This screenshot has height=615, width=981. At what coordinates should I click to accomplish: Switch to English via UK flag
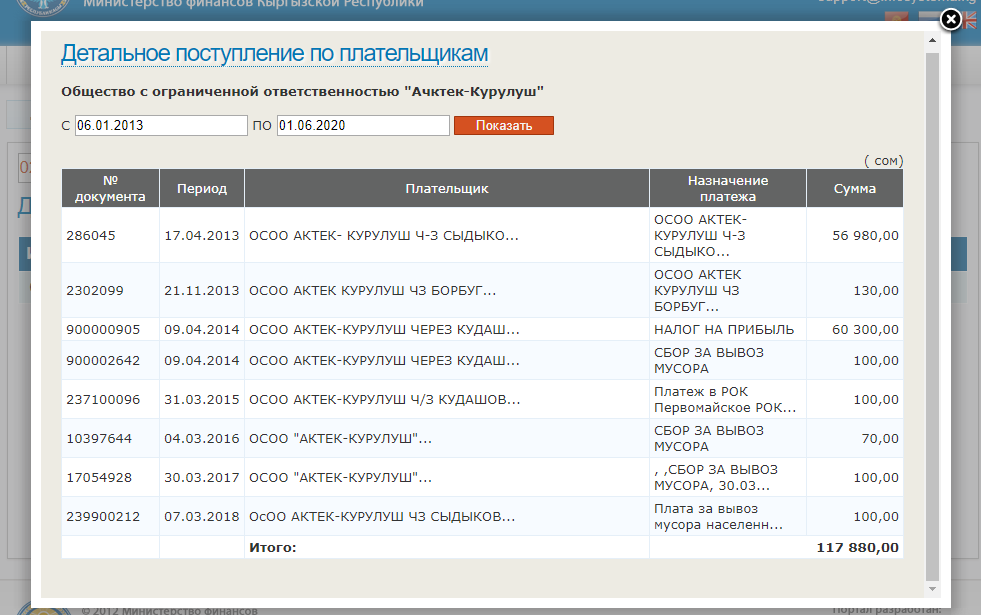tap(970, 19)
